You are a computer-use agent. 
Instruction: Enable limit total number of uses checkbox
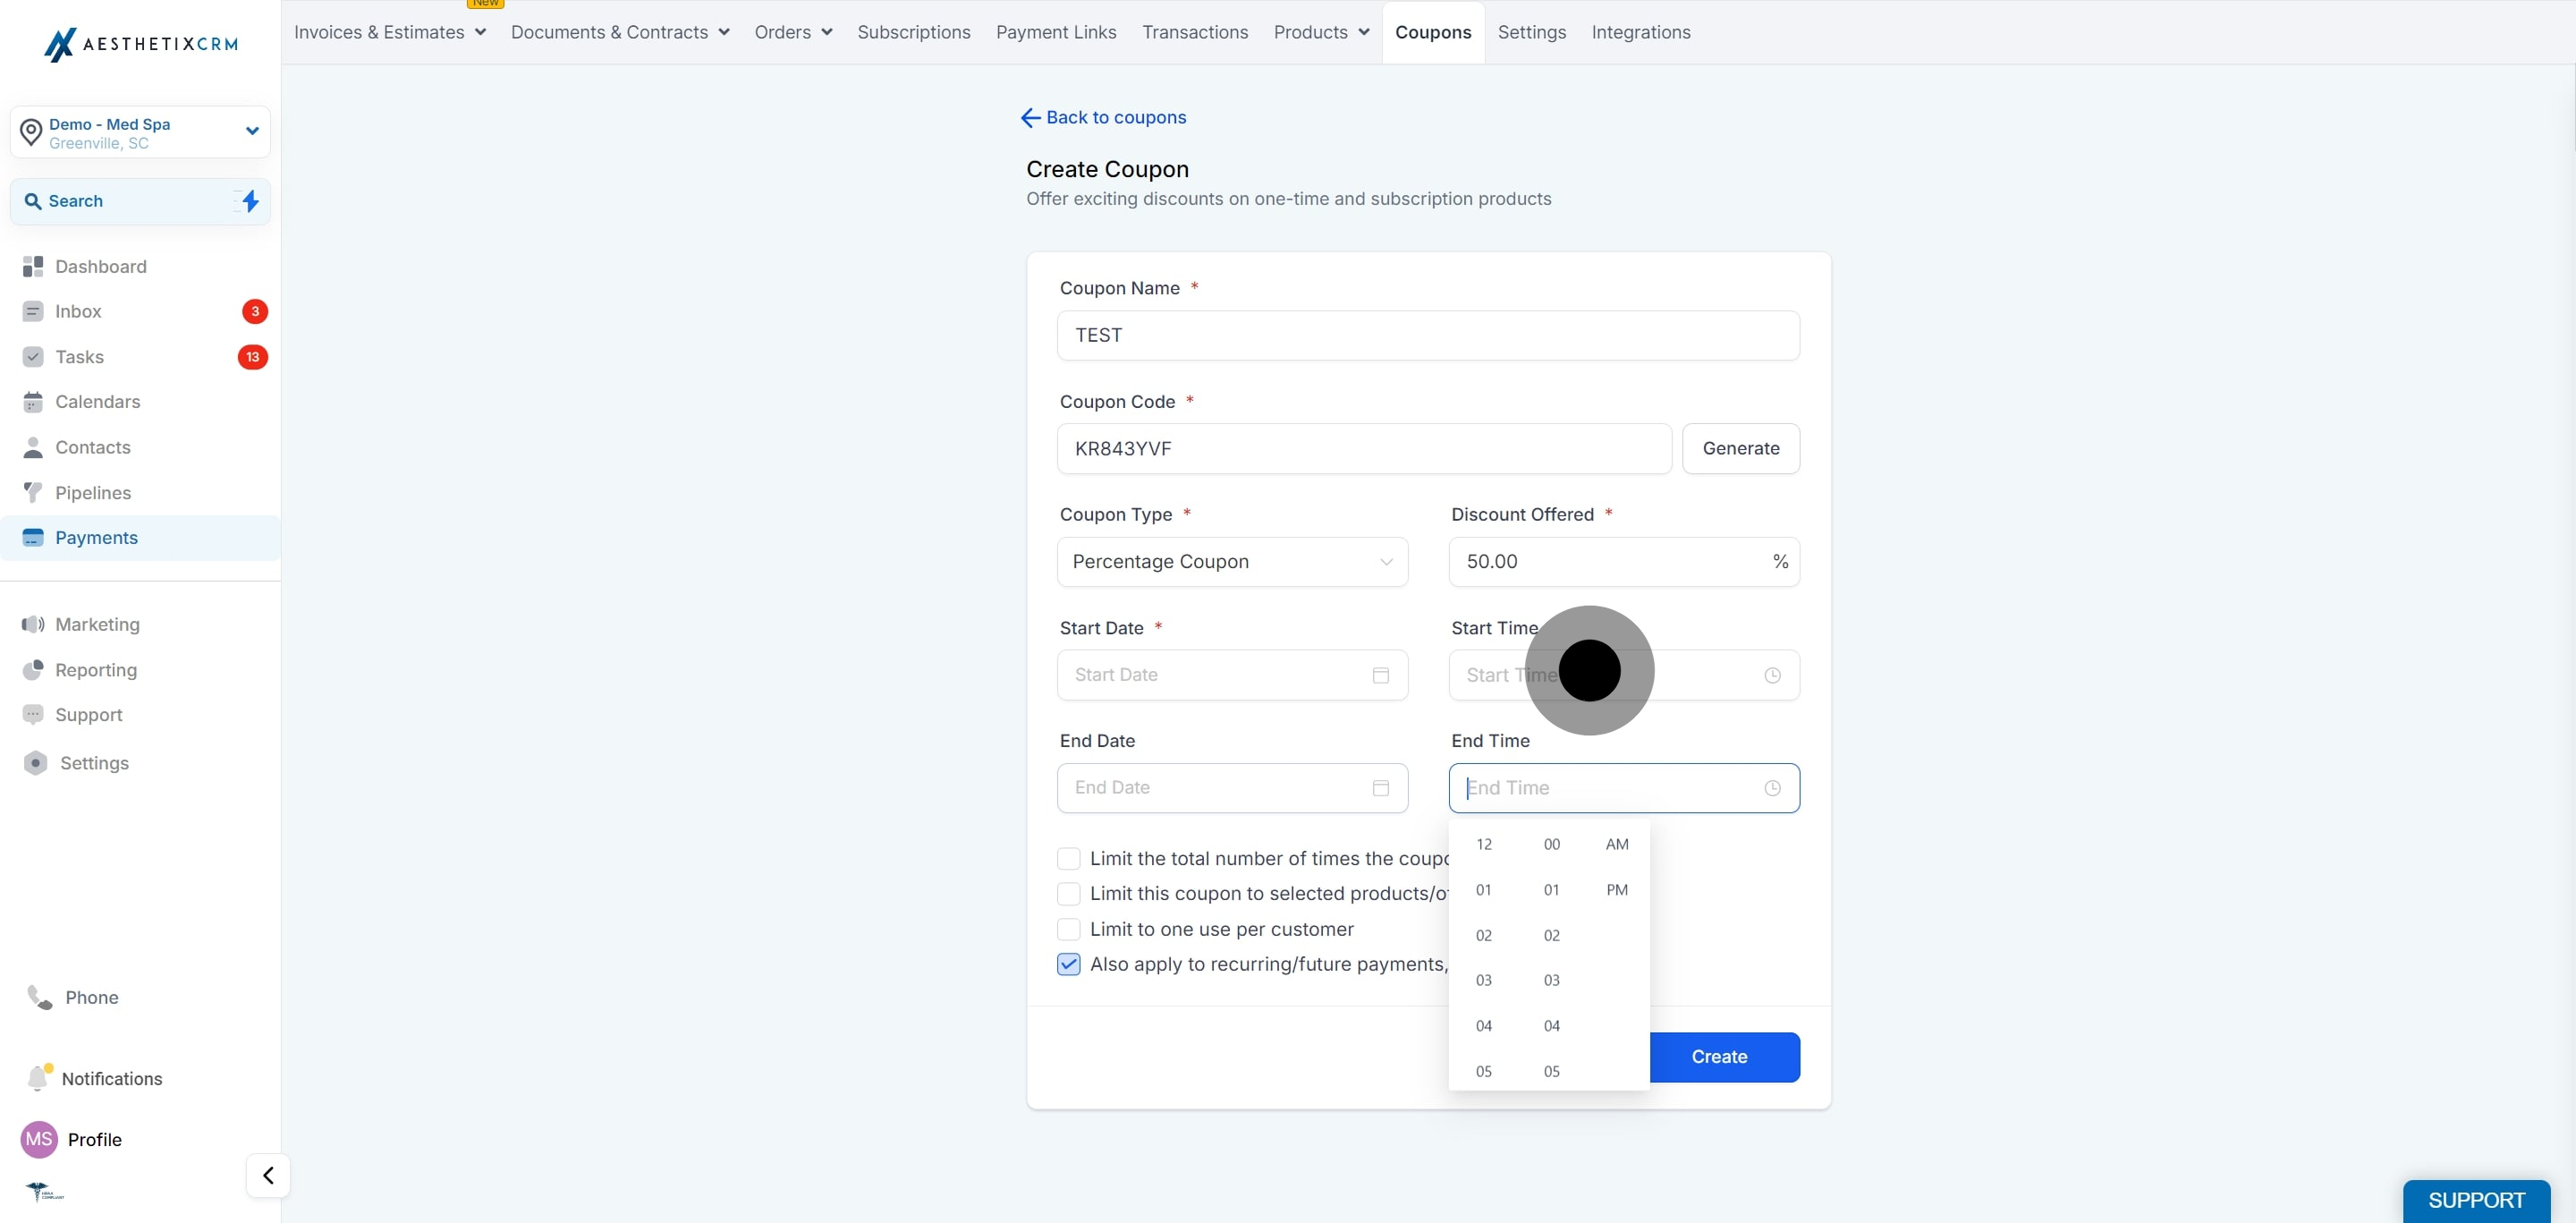tap(1068, 858)
